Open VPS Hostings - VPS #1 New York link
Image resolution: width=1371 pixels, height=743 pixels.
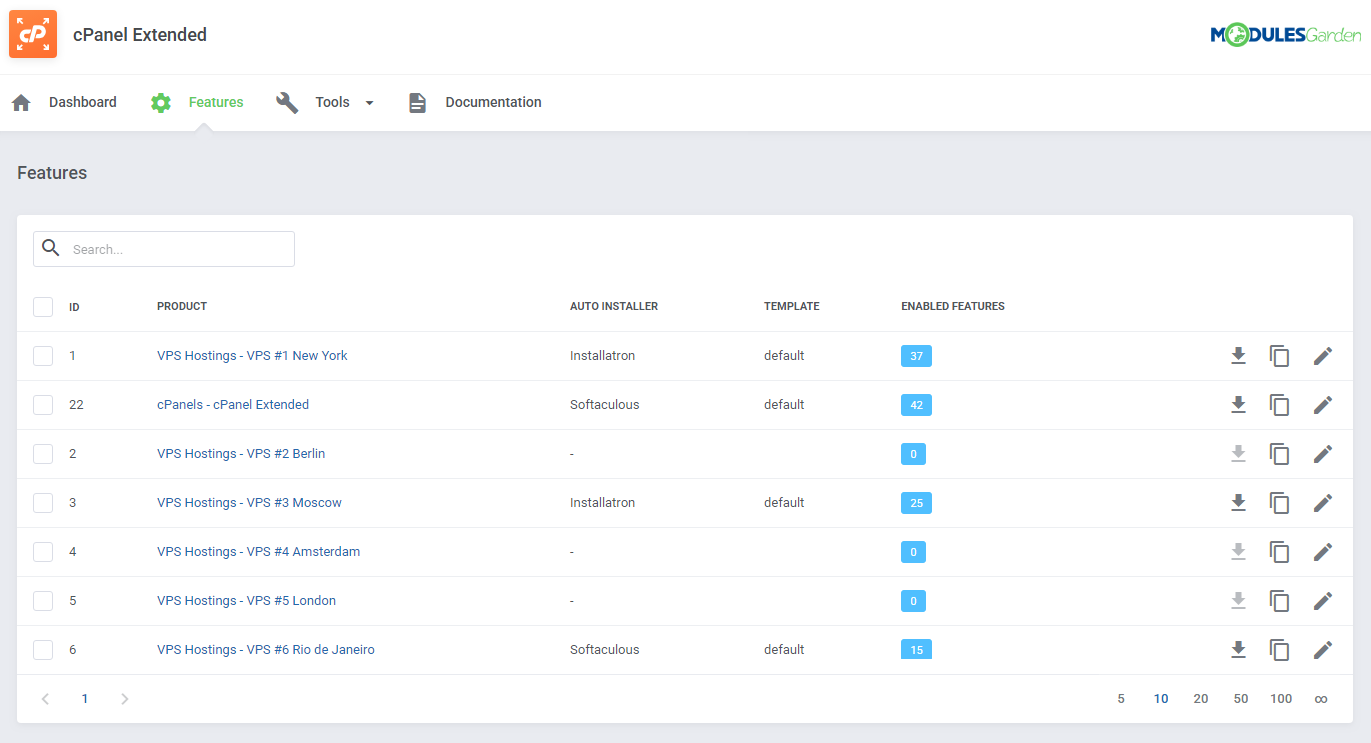pyautogui.click(x=252, y=355)
